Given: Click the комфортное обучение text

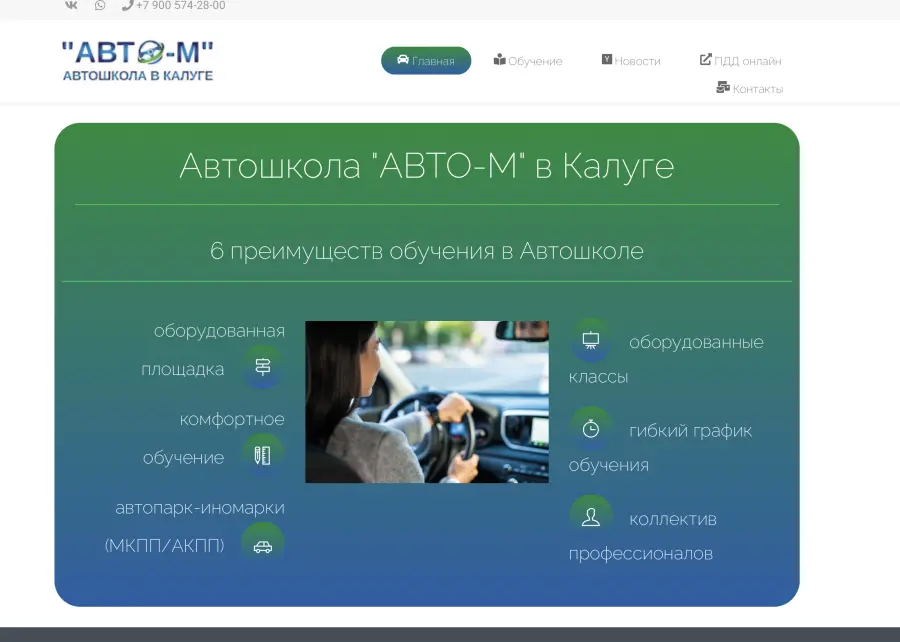Looking at the screenshot, I should [x=214, y=438].
